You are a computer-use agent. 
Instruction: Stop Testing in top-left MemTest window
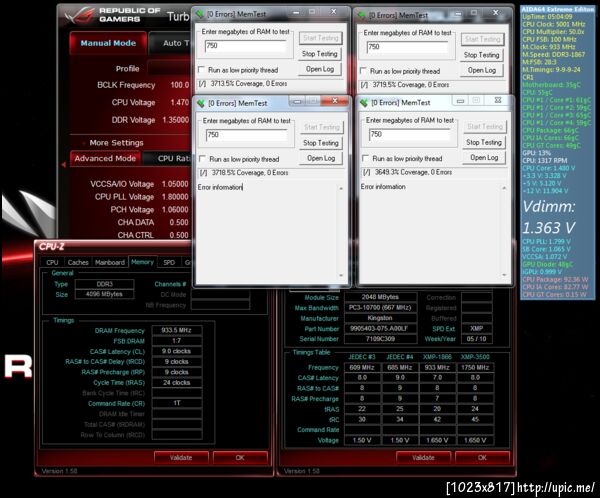click(x=320, y=54)
